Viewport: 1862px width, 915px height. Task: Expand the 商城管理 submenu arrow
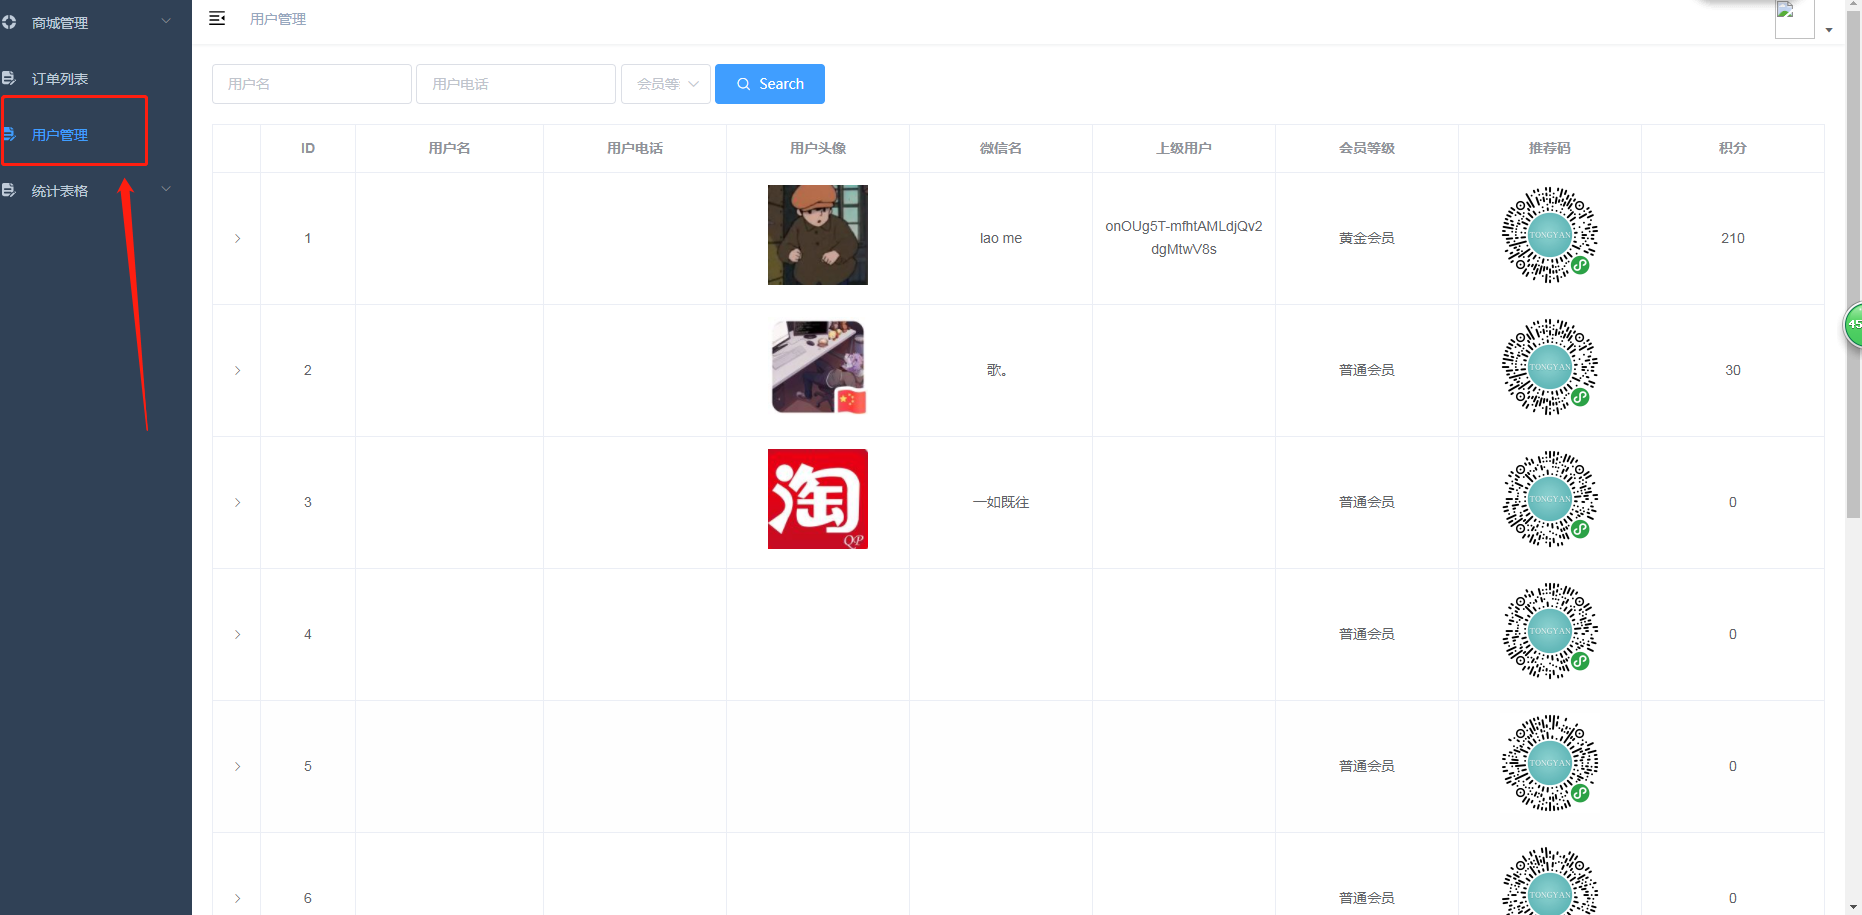point(166,21)
